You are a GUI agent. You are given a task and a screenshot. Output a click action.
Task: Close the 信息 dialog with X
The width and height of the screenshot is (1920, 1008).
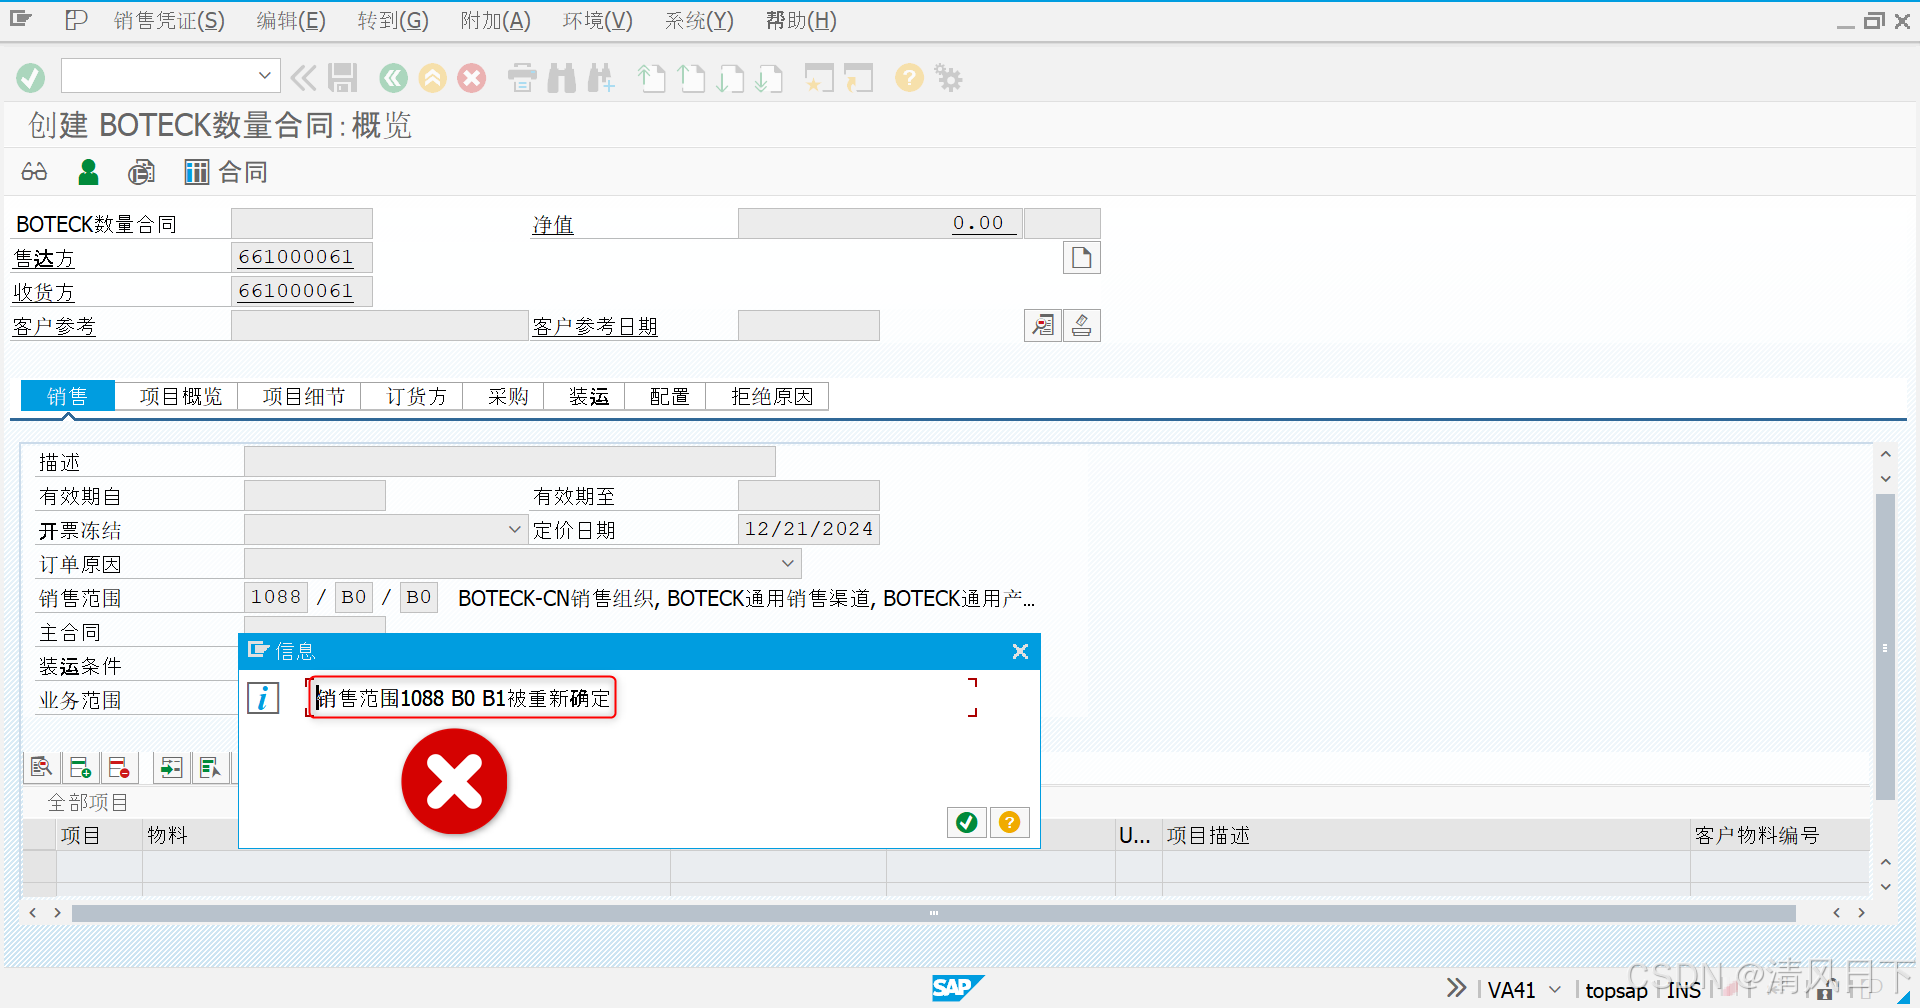click(x=1020, y=652)
